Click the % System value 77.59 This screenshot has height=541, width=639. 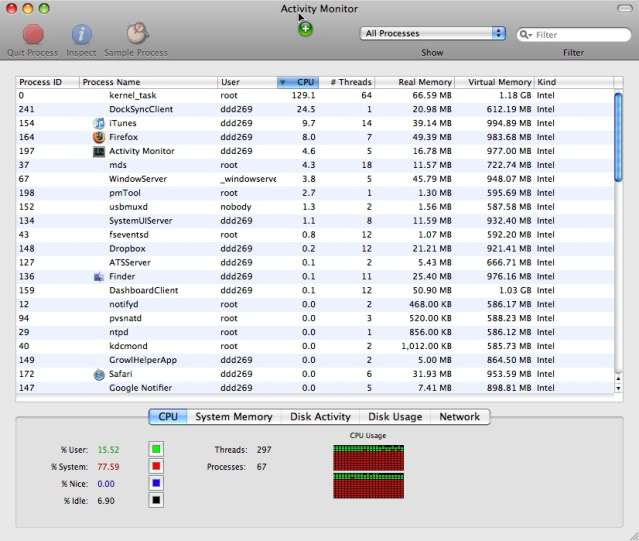click(x=108, y=467)
